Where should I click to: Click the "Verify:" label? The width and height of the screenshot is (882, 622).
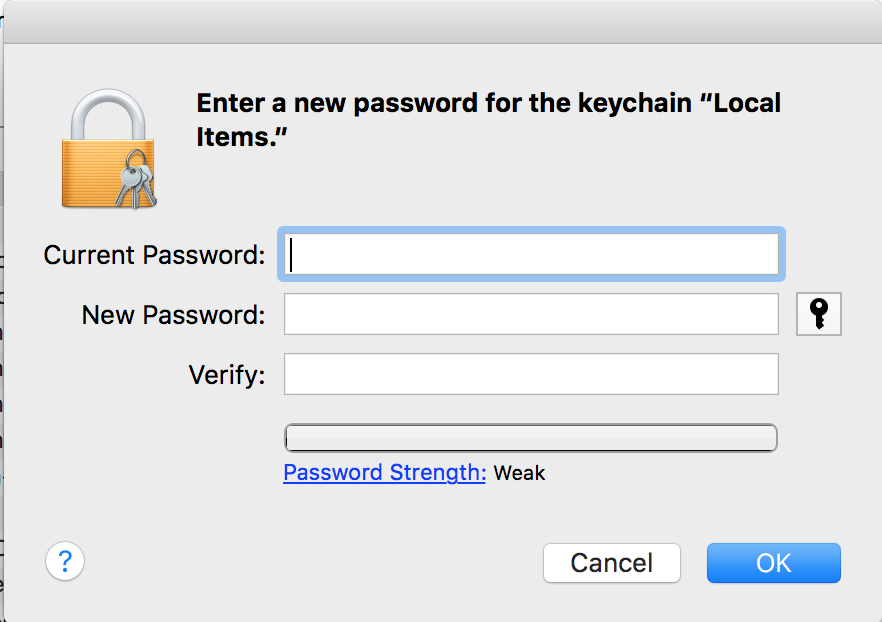227,375
